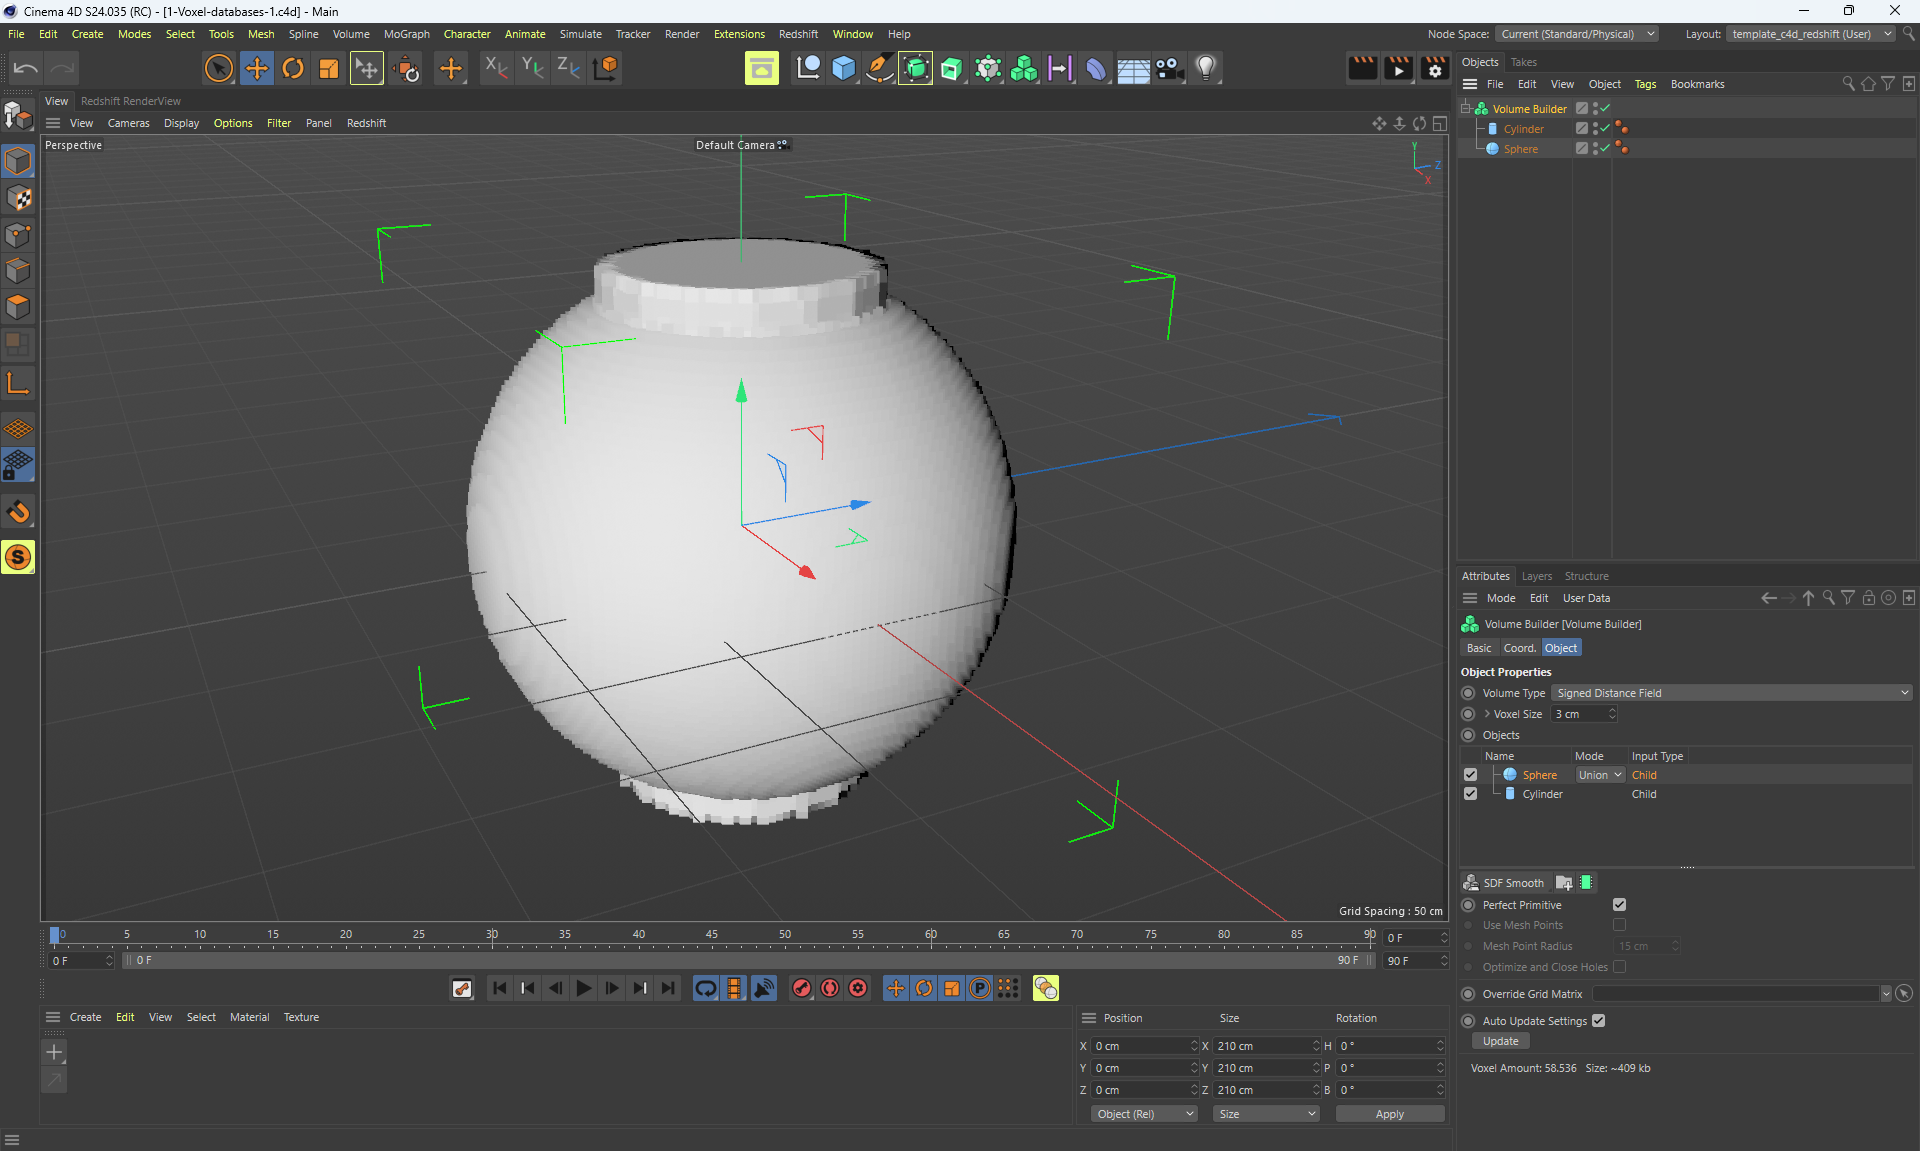This screenshot has height=1151, width=1920.
Task: Click the Update button
Action: coord(1500,1041)
